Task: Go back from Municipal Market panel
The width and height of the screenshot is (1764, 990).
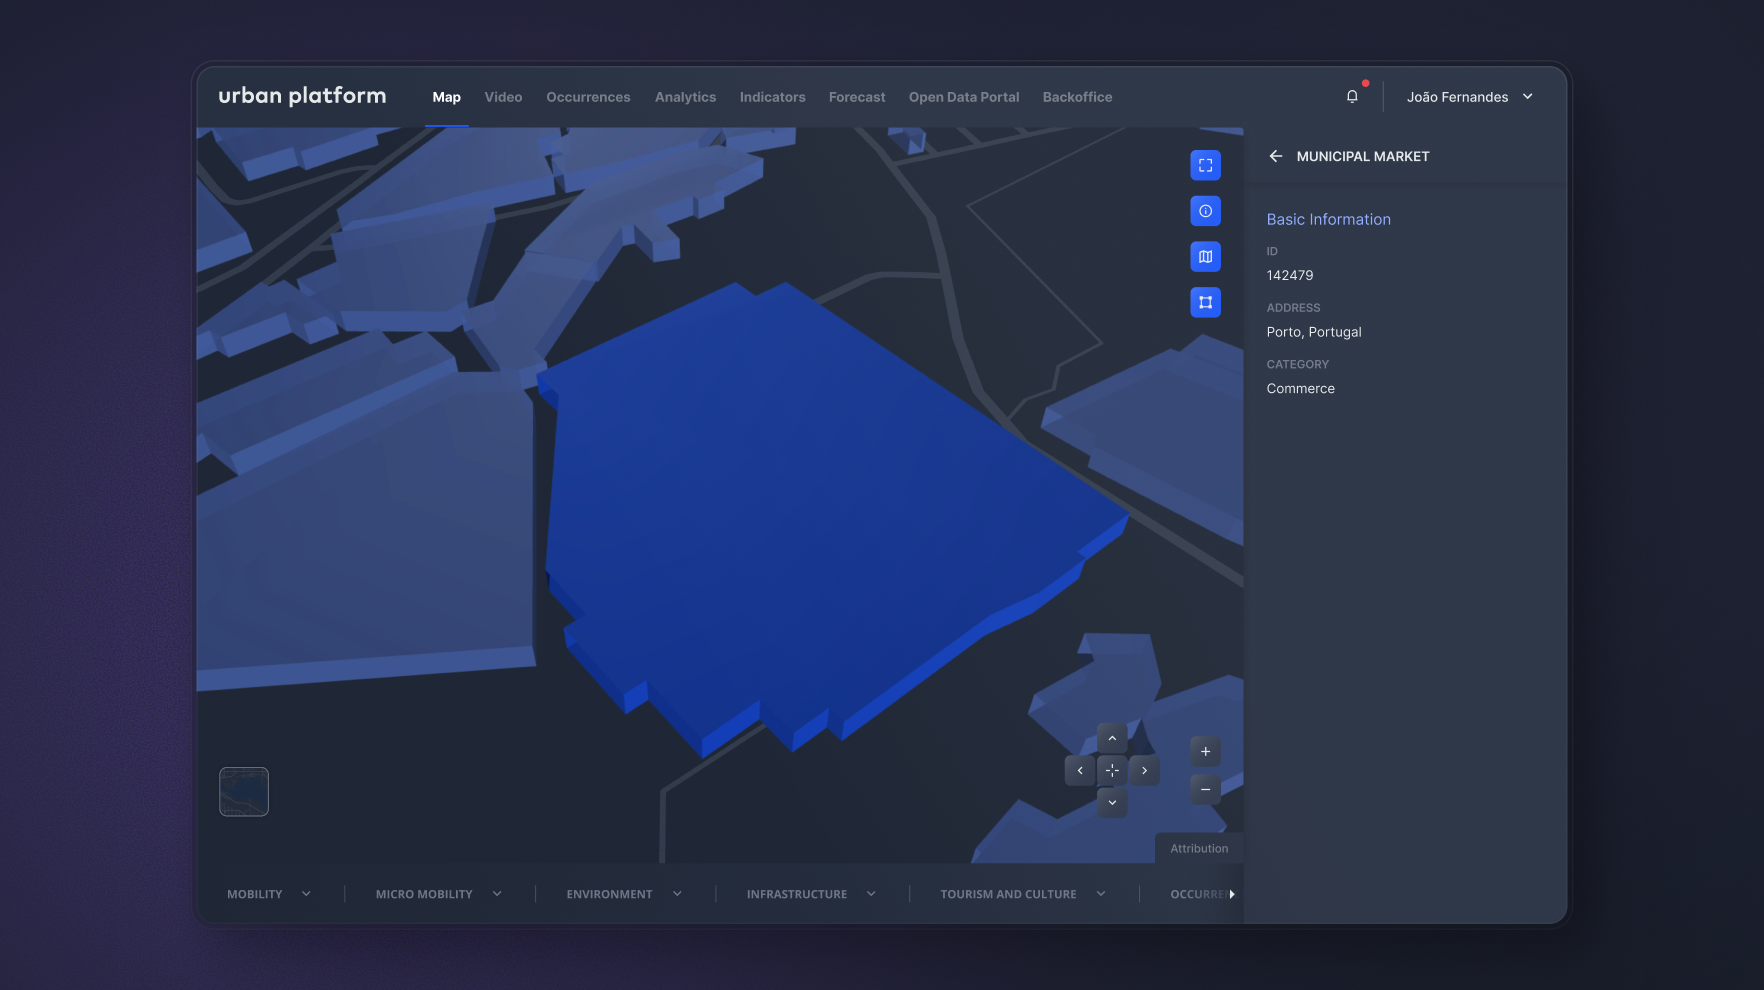Action: [x=1275, y=156]
